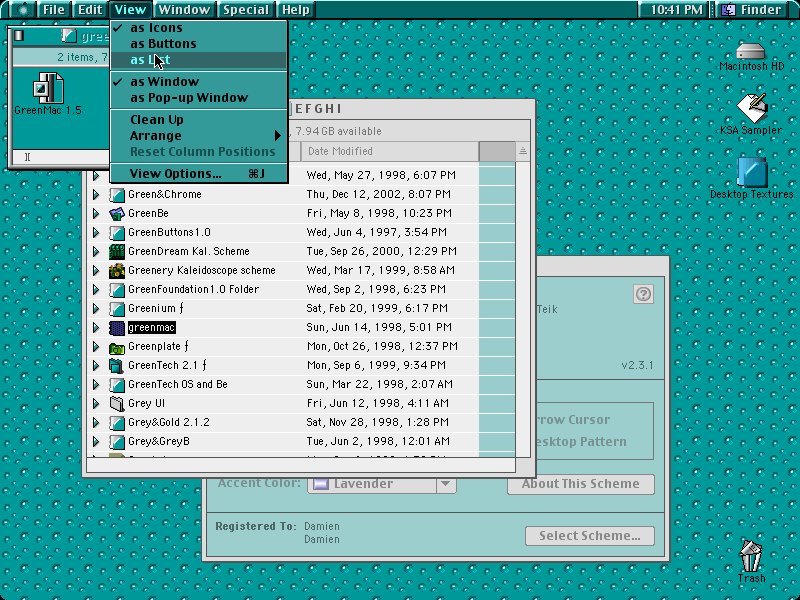
Task: Click the Grey UI folder icon
Action: 117,404
